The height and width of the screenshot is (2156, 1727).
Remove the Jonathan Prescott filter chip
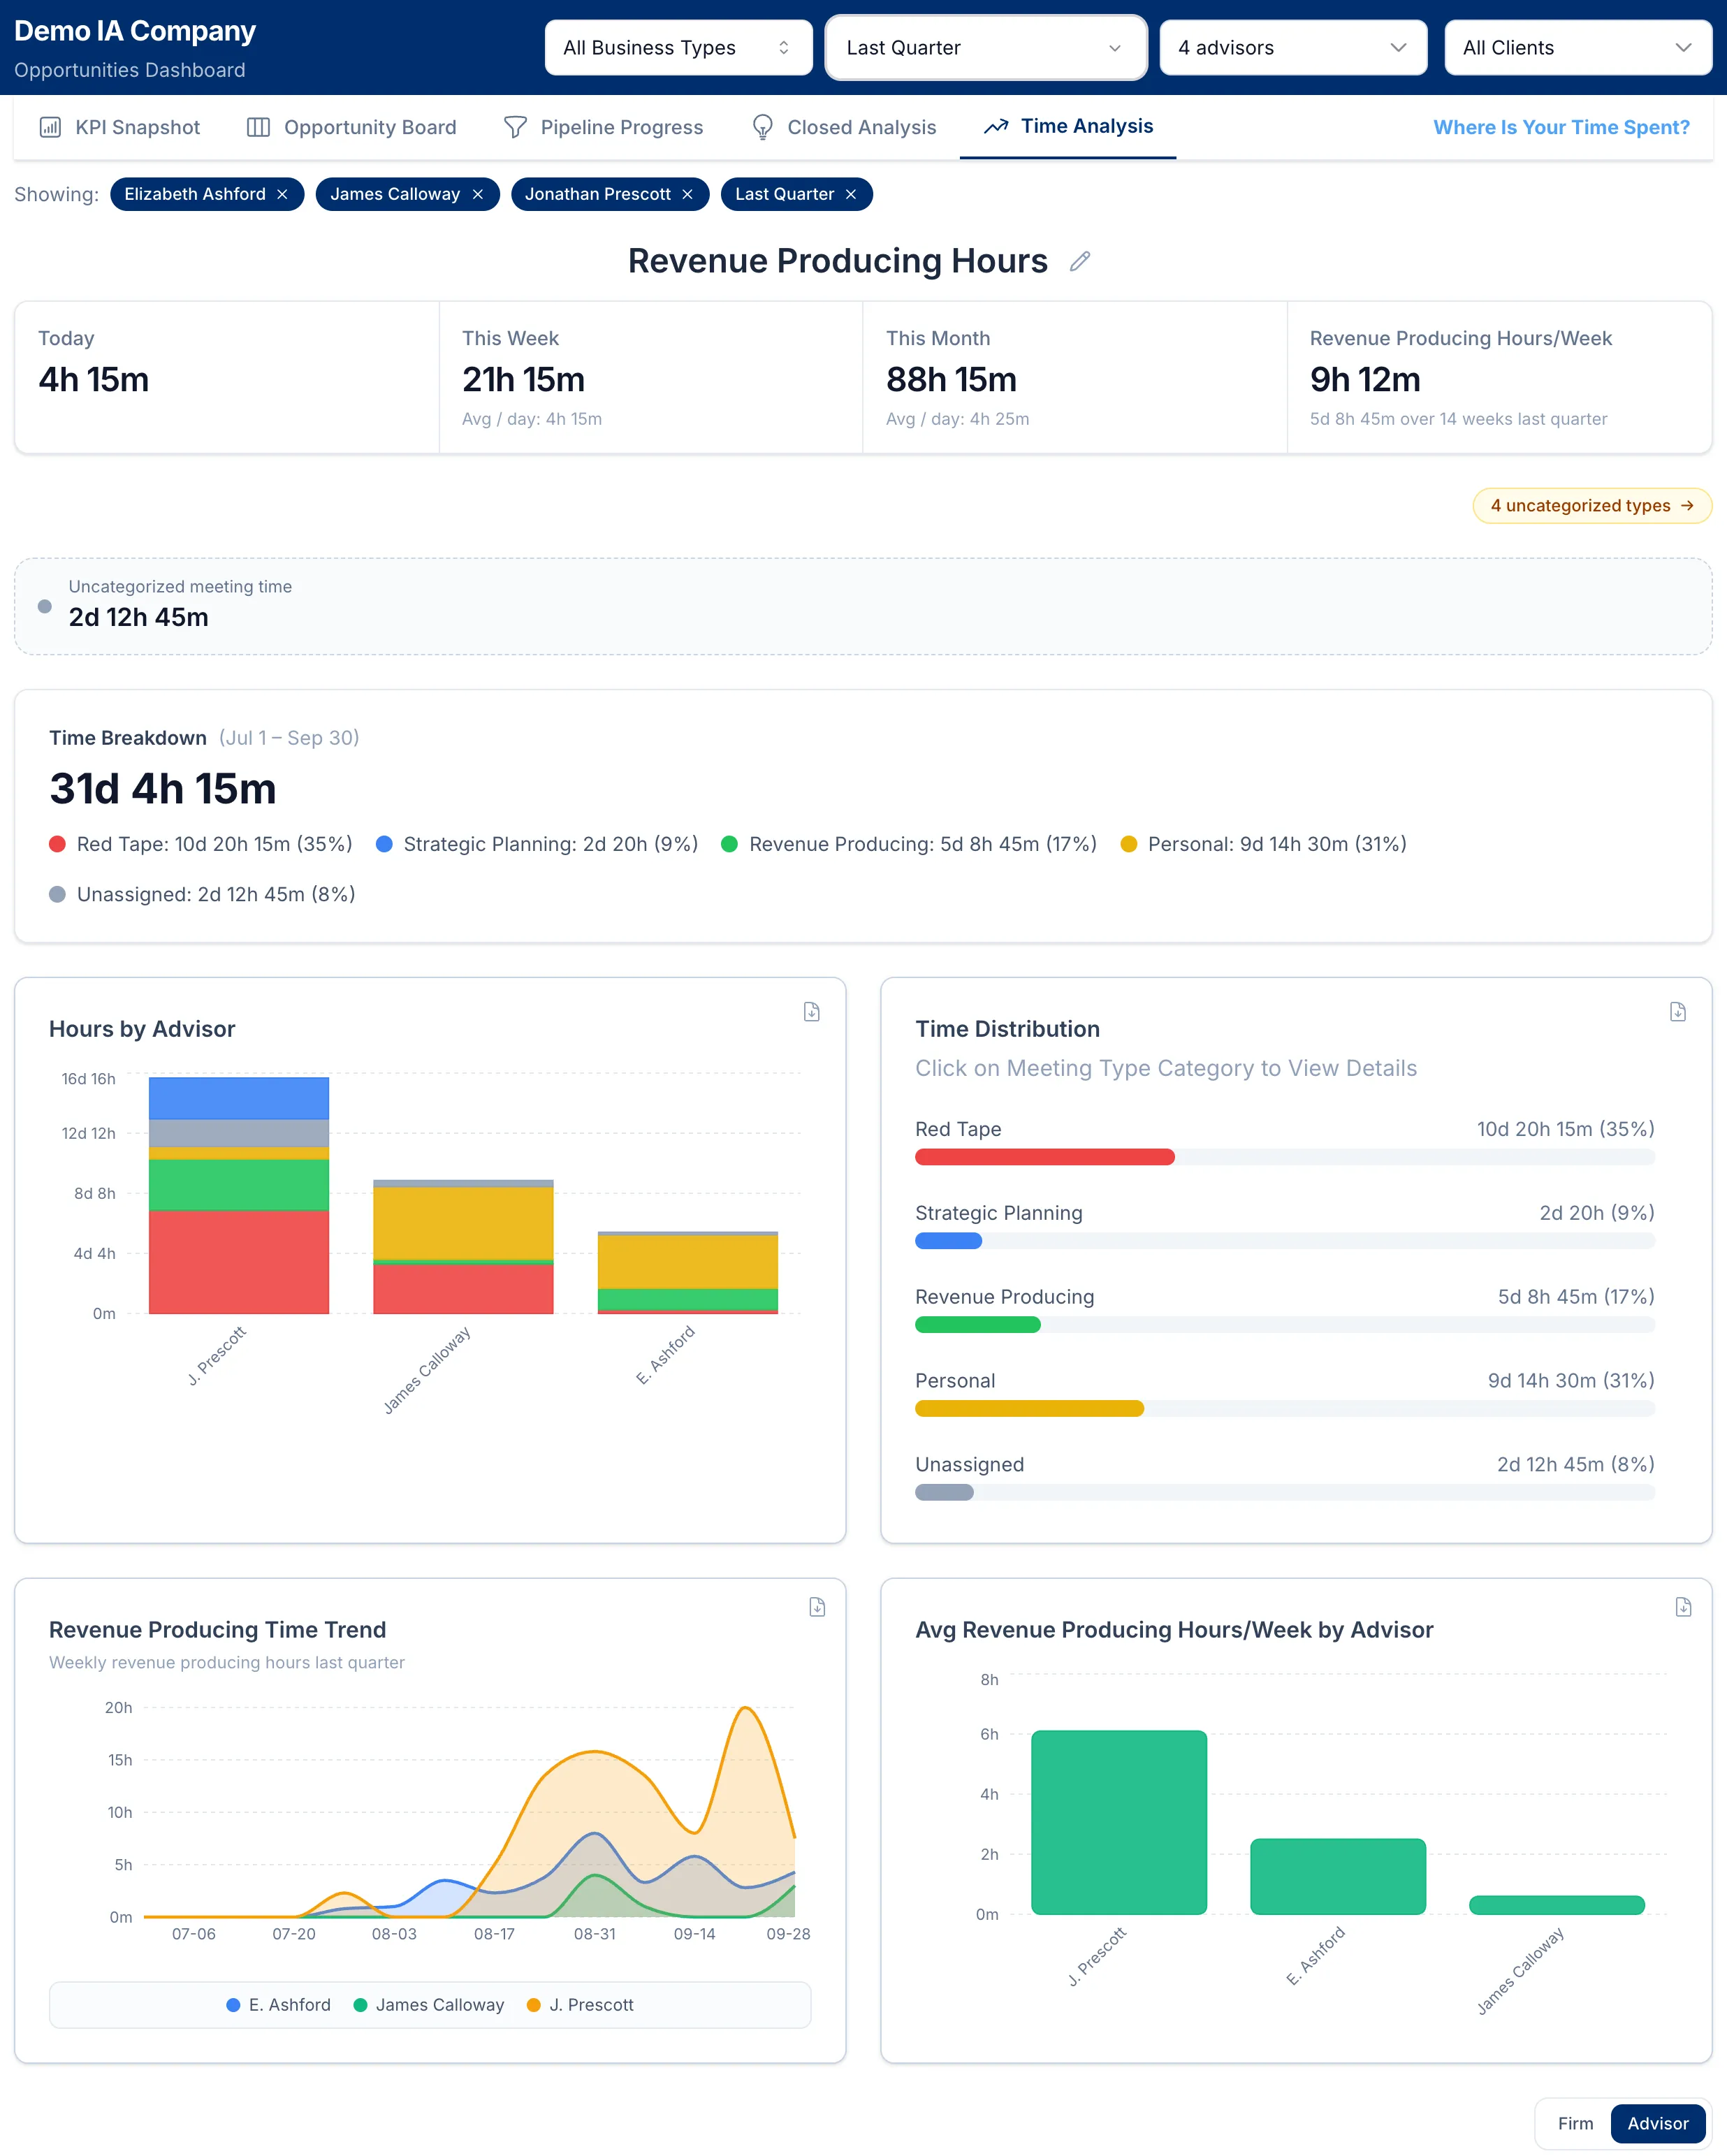(x=687, y=194)
